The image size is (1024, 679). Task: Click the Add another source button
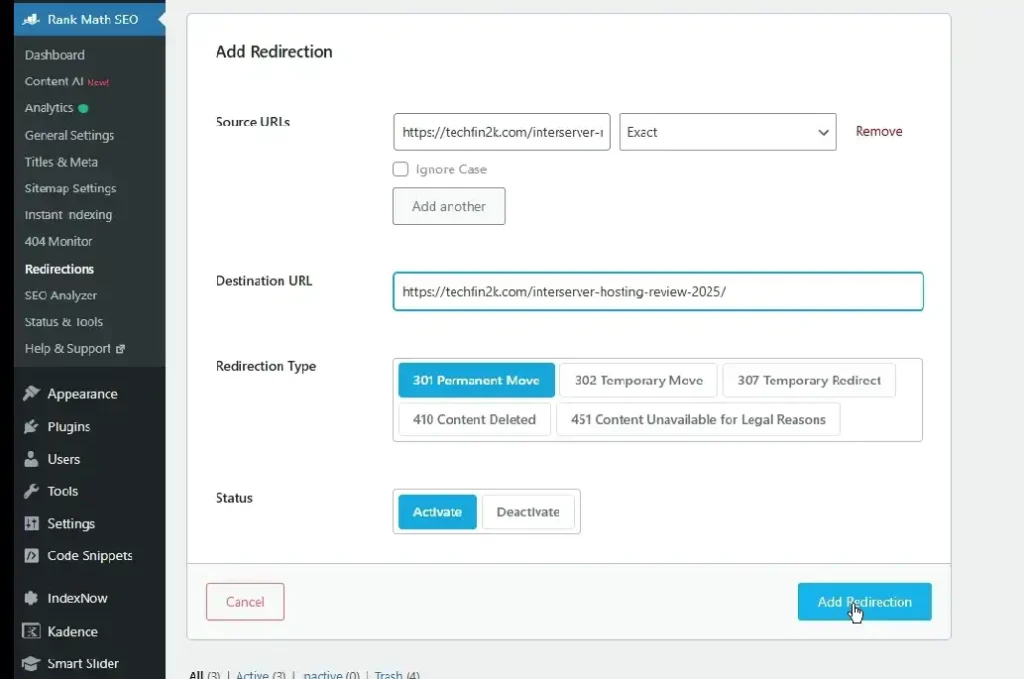click(449, 206)
